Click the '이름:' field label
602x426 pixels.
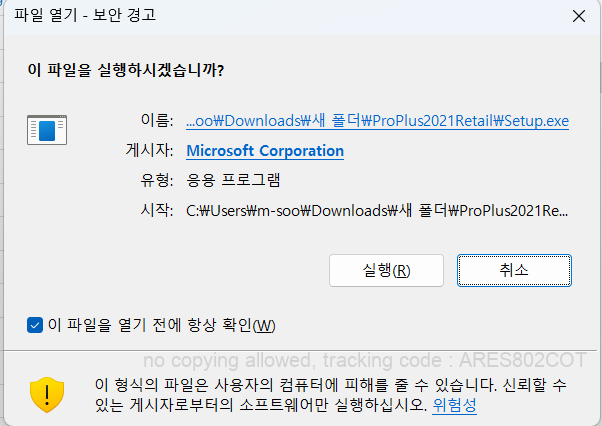(x=157, y=121)
